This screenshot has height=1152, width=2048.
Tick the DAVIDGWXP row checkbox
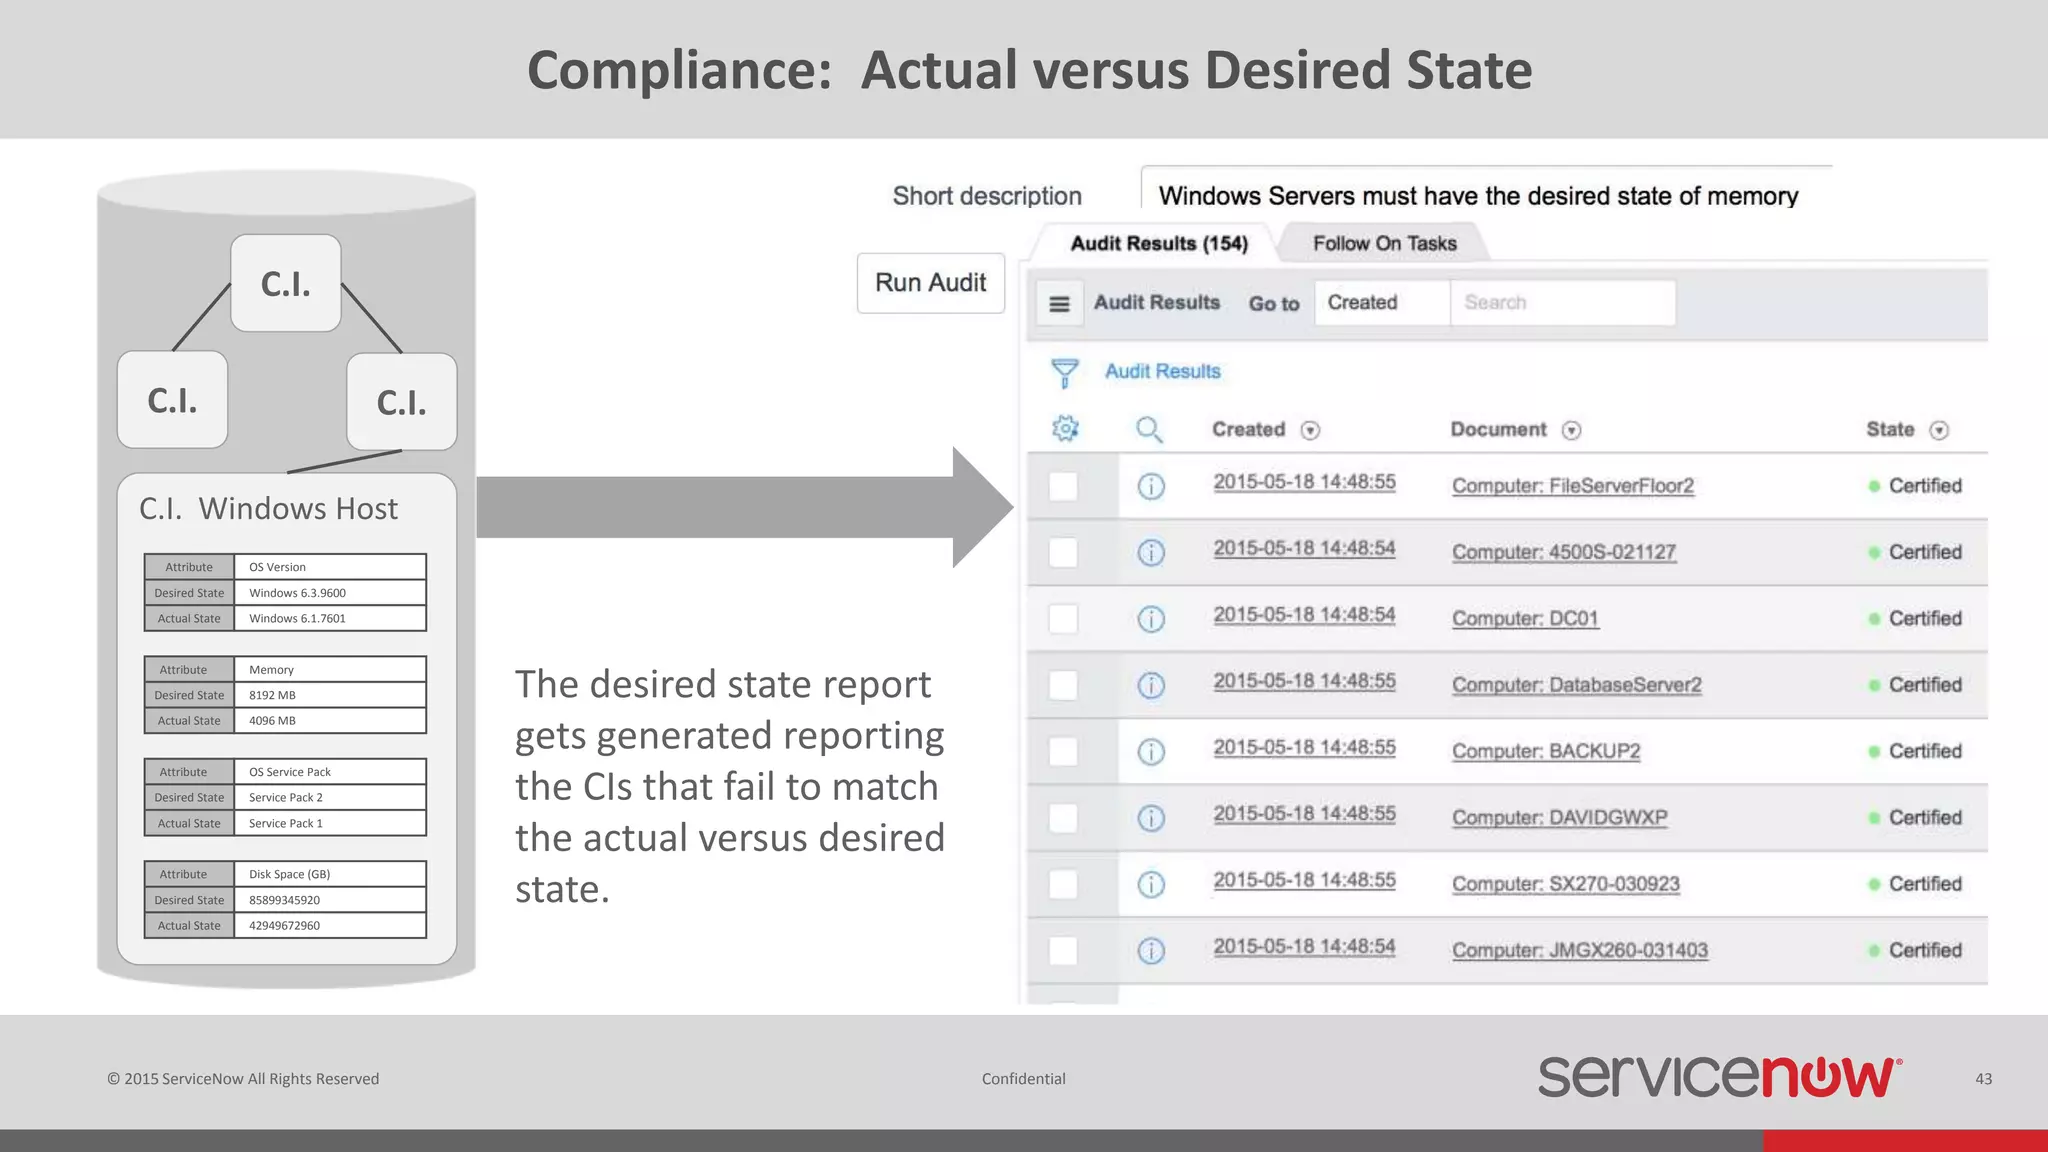click(x=1063, y=818)
